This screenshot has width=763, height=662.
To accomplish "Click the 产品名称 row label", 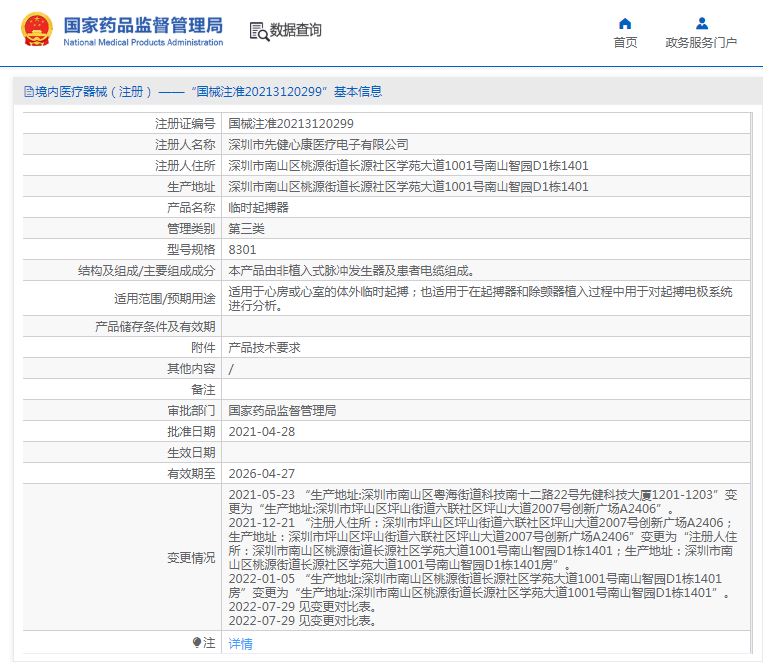I will pos(191,207).
